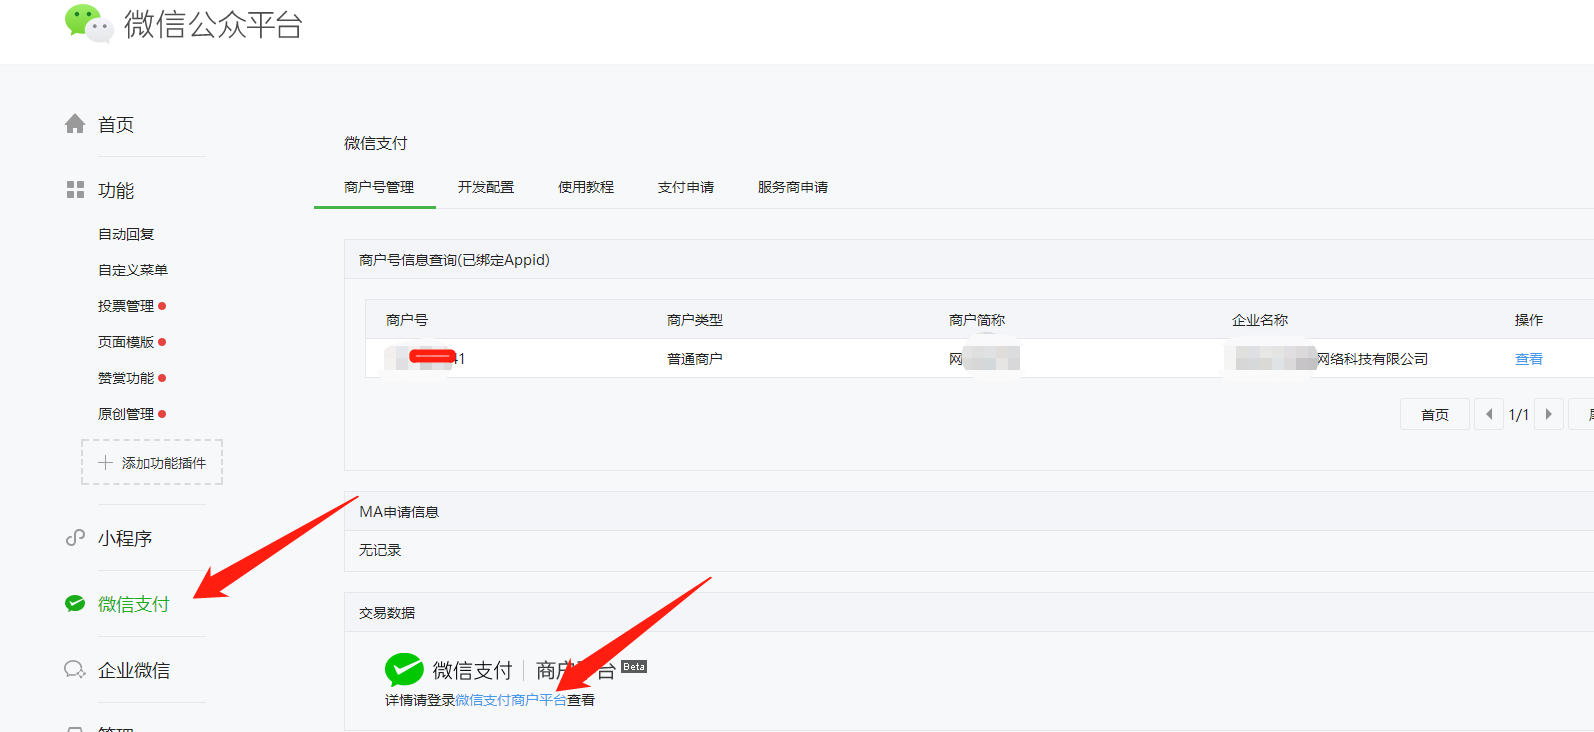The width and height of the screenshot is (1594, 732).
Task: Click the plus icon in 添加功能插件
Action: pyautogui.click(x=105, y=463)
